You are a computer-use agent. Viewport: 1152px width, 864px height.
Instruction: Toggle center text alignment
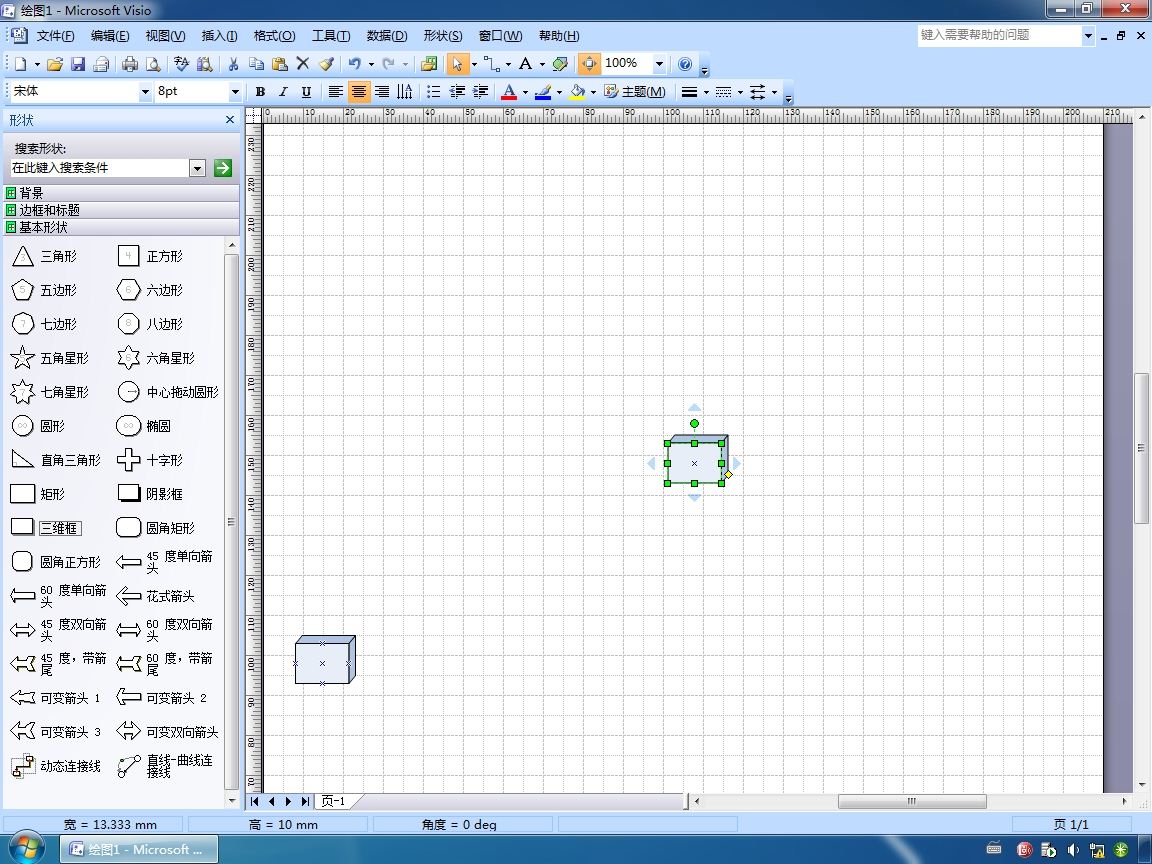tap(359, 92)
